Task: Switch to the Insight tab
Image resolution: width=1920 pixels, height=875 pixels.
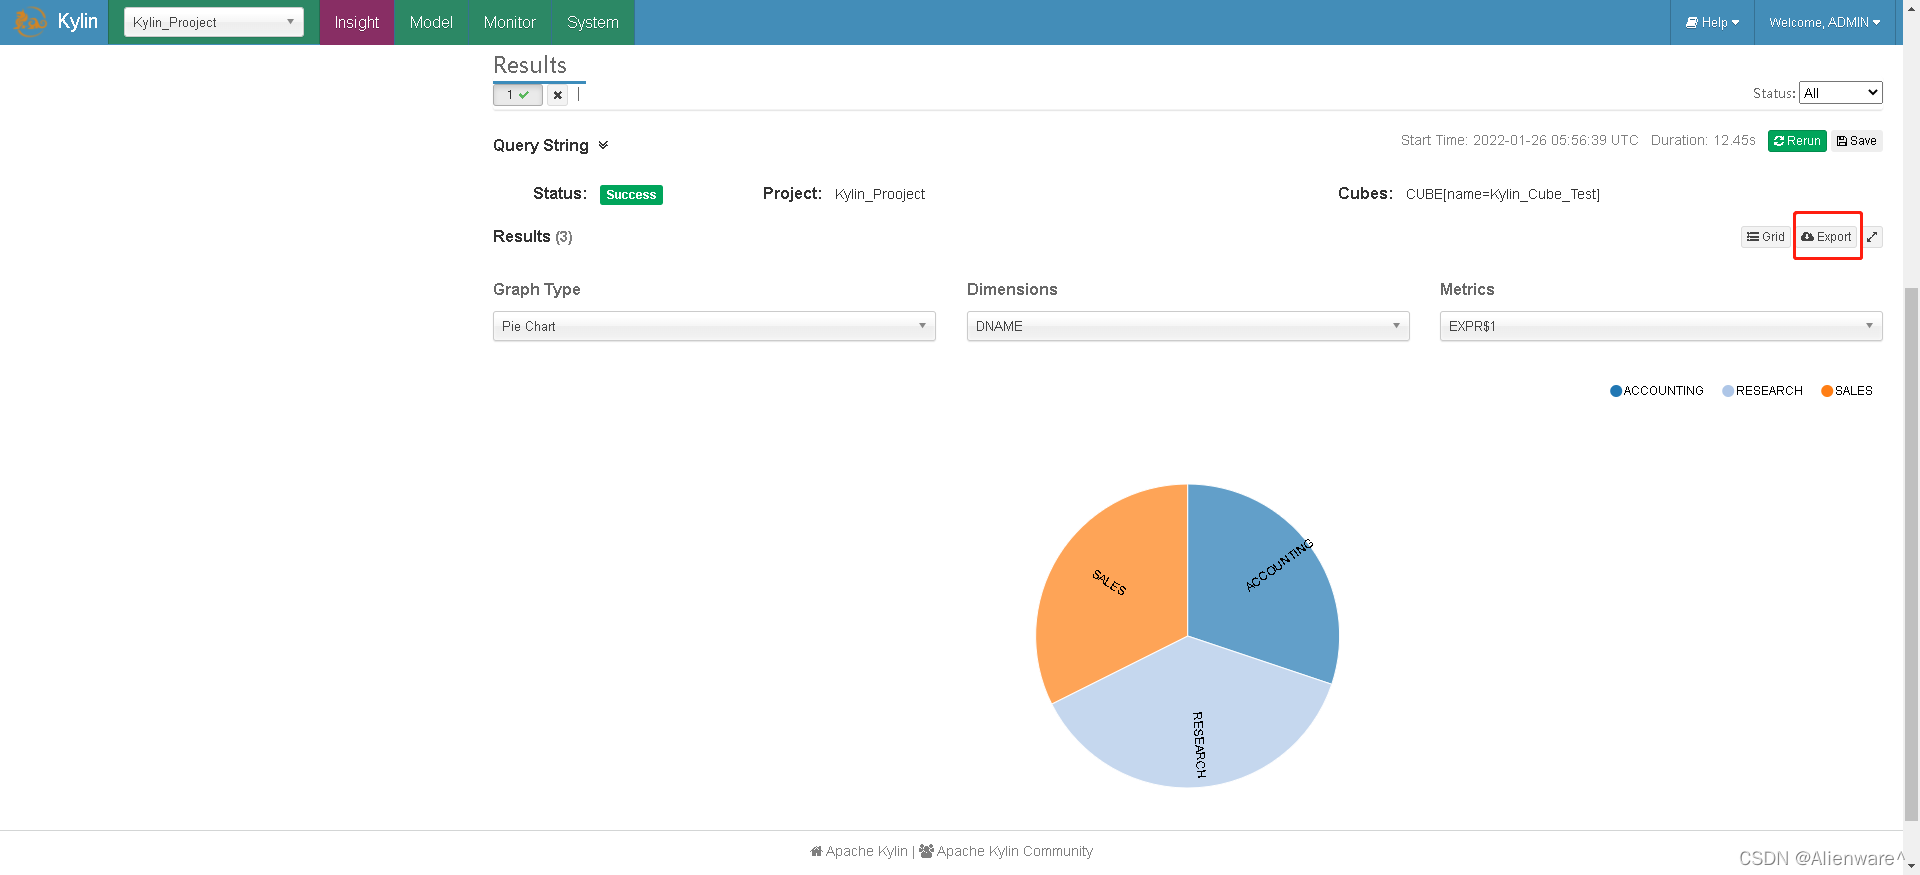Action: (357, 22)
